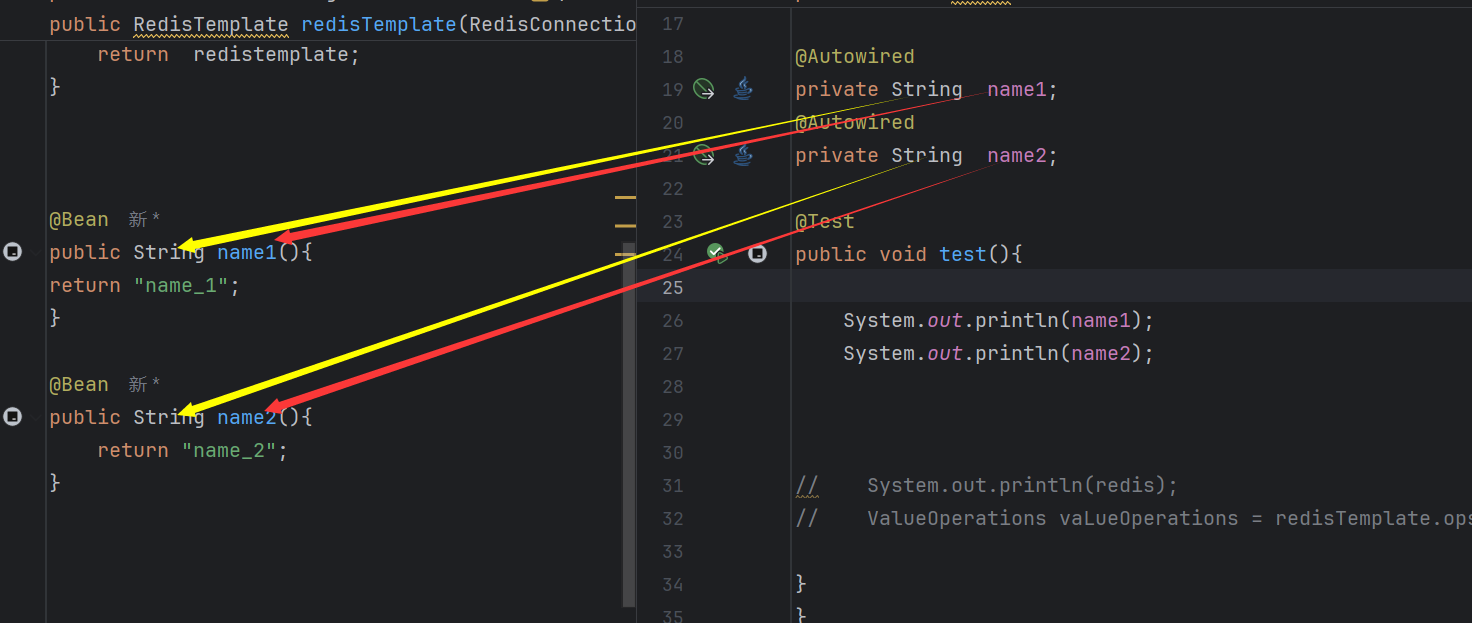Collapse the name1() method fold arrow

tap(38, 252)
